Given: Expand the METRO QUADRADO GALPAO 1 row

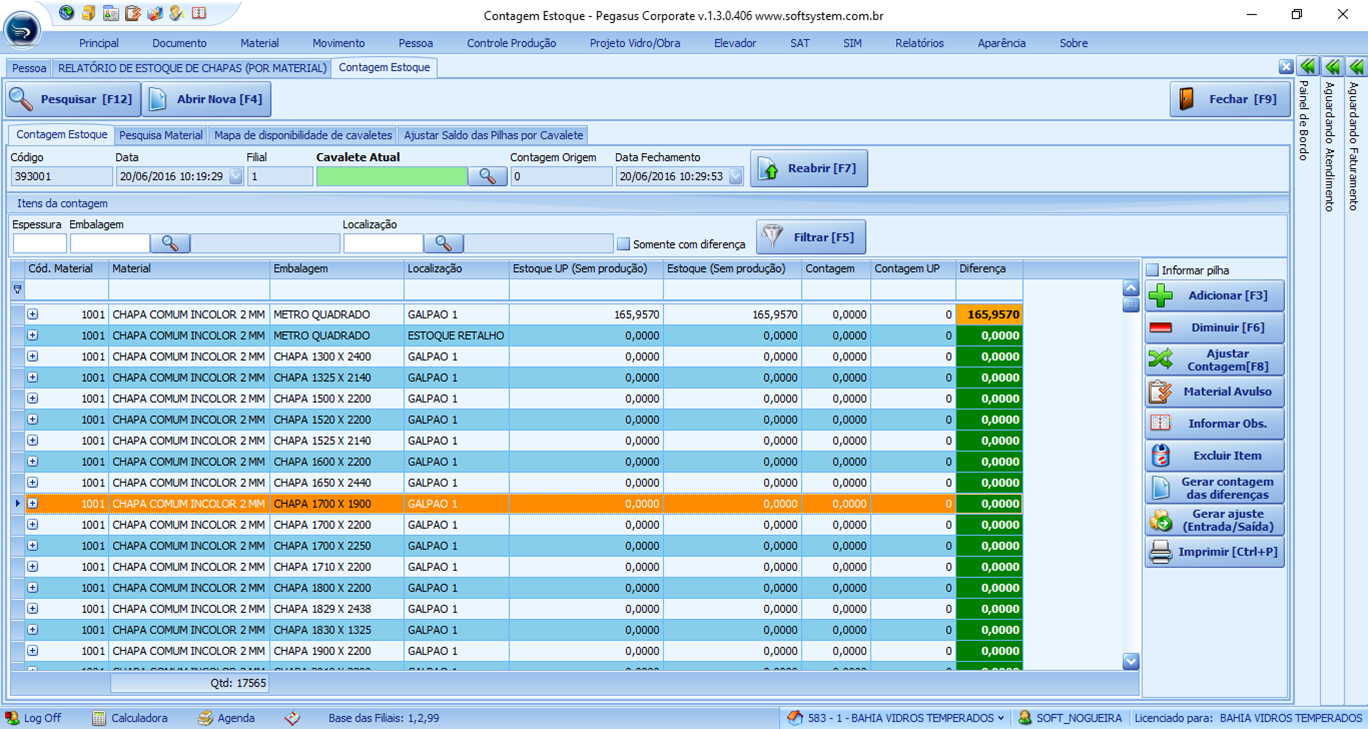Looking at the screenshot, I should (33, 314).
